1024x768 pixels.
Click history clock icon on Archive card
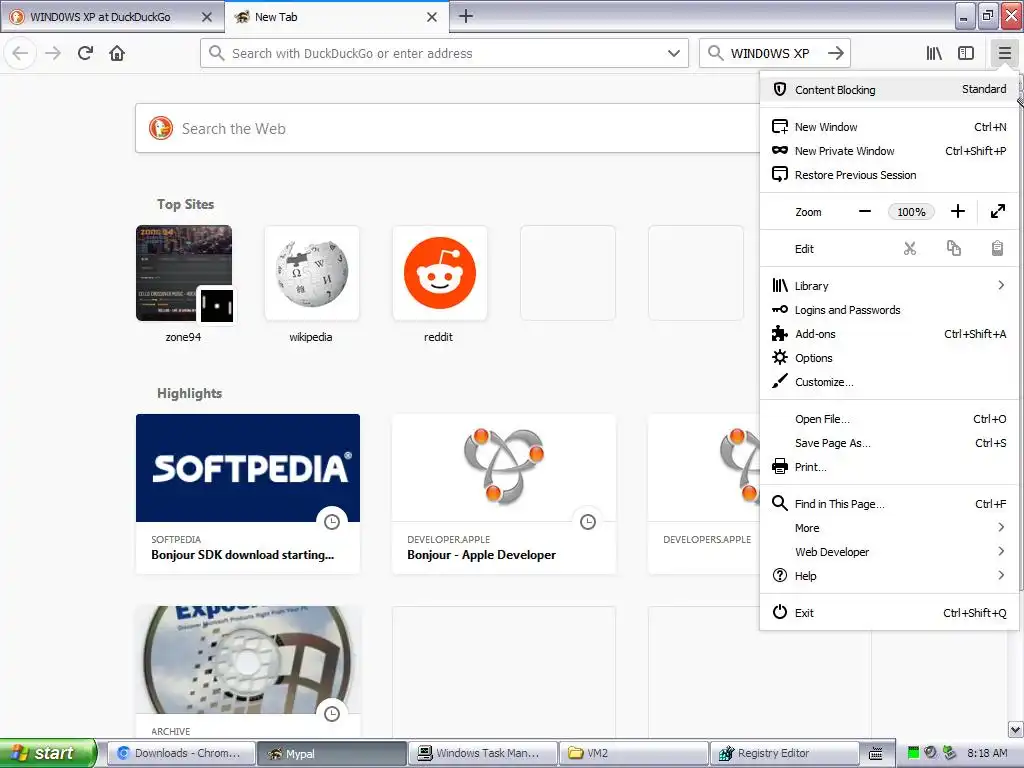point(332,714)
